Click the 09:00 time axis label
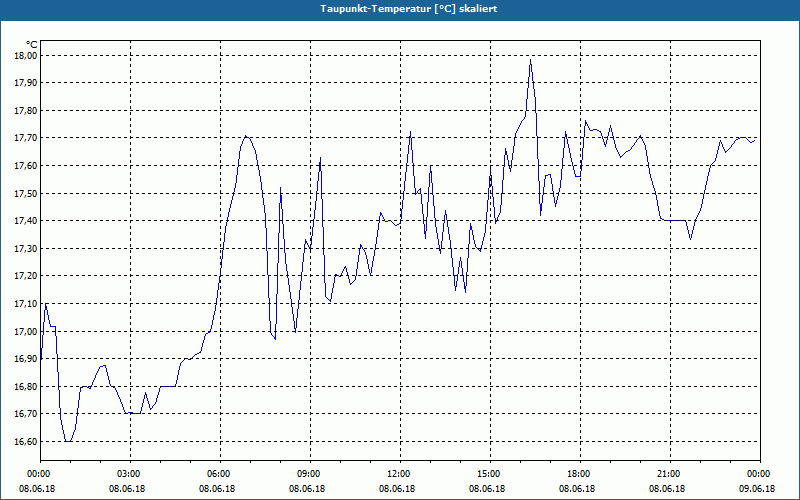Image resolution: width=800 pixels, height=500 pixels. (310, 474)
